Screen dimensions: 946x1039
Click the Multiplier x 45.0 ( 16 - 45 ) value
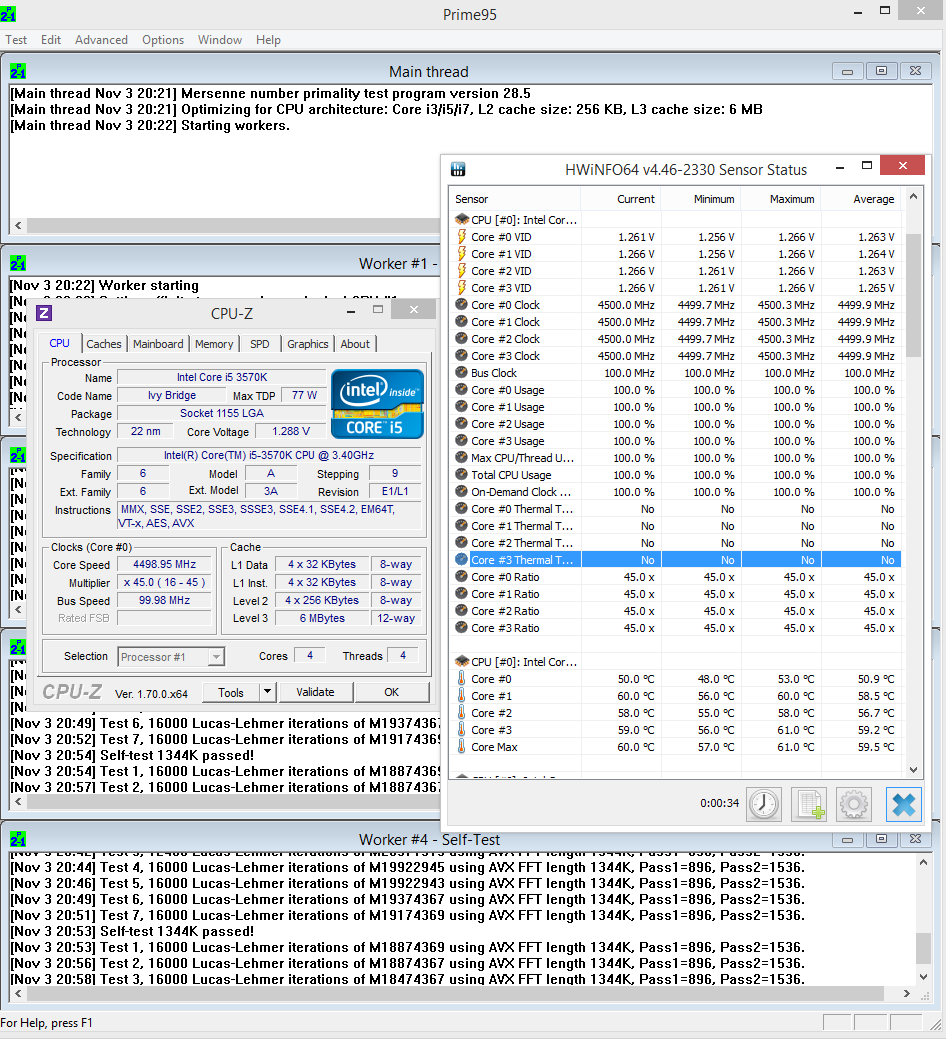[164, 582]
